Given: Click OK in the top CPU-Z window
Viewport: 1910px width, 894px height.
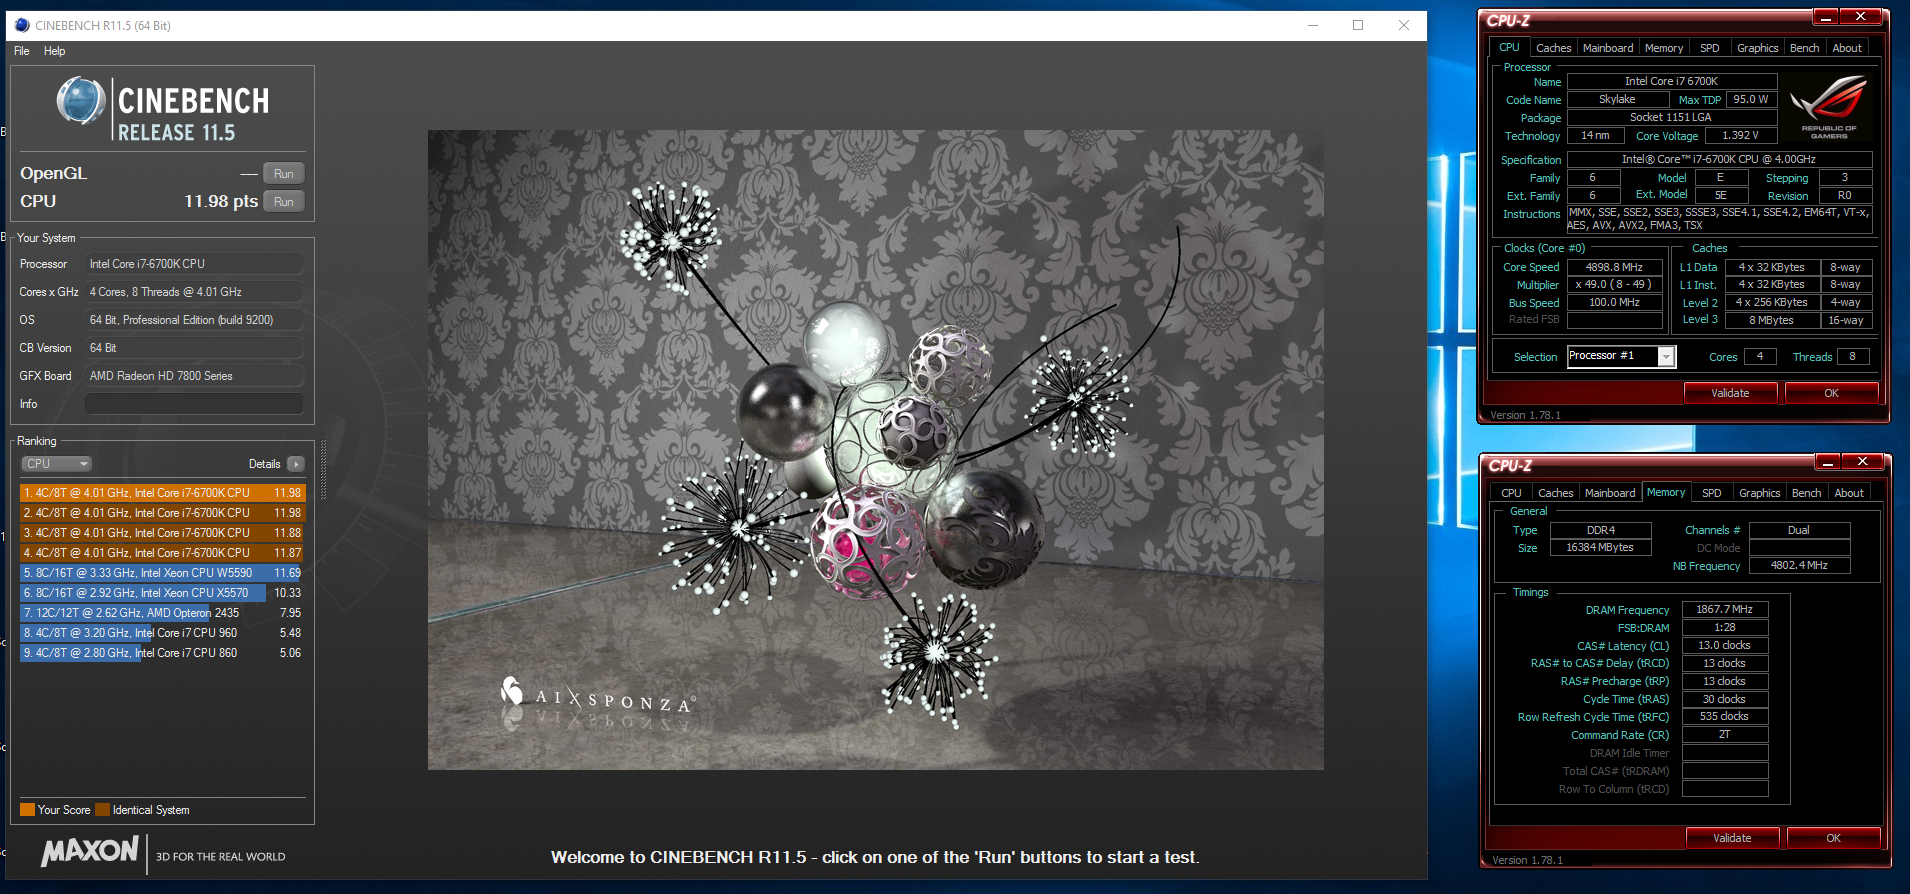Looking at the screenshot, I should [1831, 393].
